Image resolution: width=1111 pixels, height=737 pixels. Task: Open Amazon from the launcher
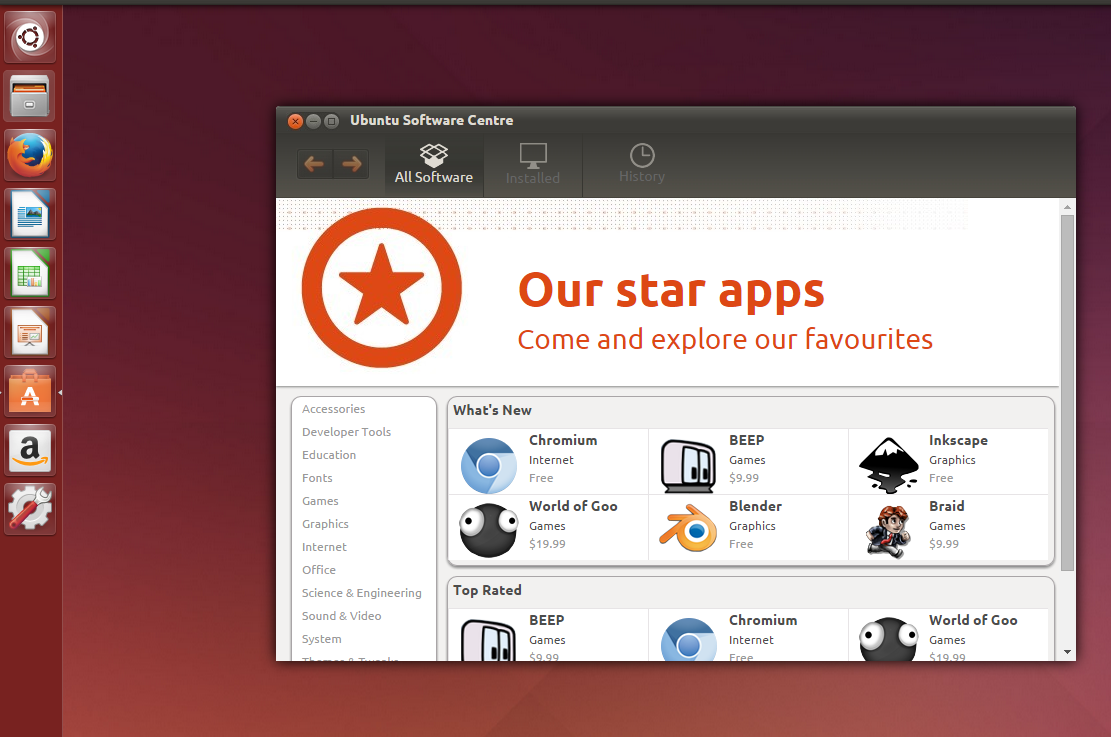click(x=30, y=450)
